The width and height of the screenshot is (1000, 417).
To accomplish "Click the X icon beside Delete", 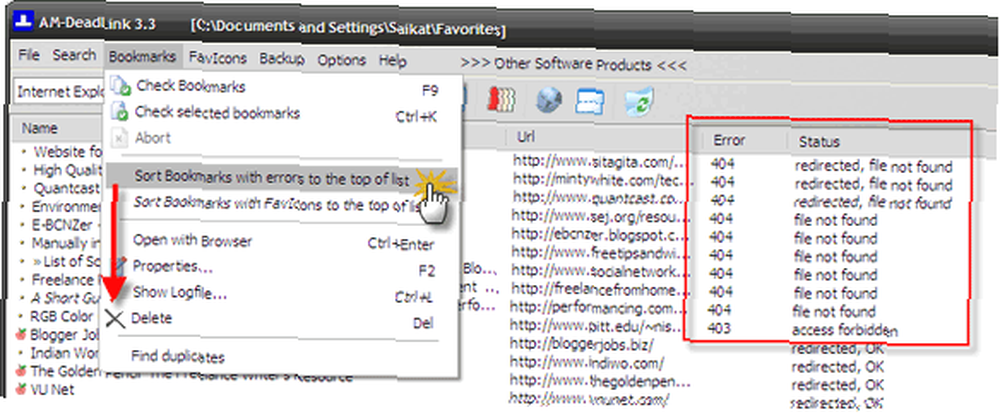I will coord(115,318).
